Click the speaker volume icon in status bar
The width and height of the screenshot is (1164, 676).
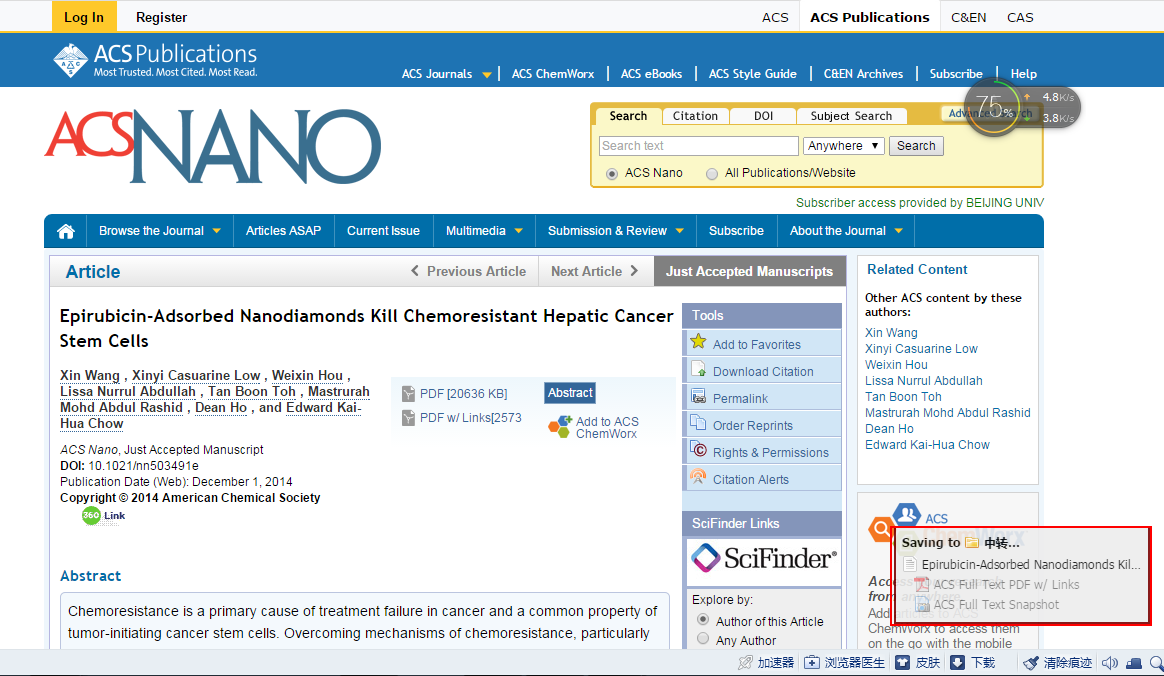[x=1110, y=663]
